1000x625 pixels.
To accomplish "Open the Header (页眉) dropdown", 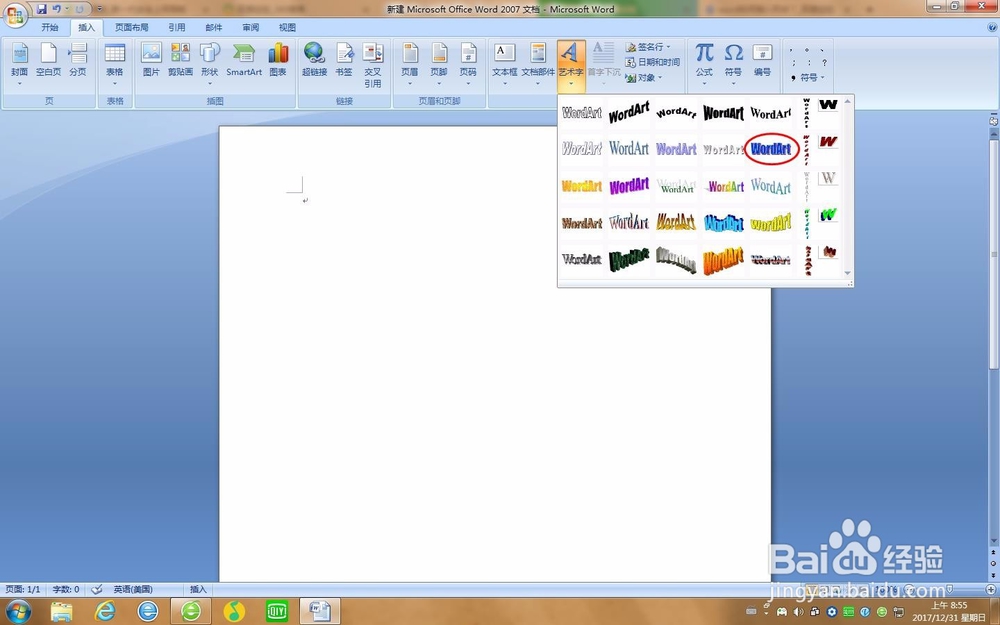I will click(409, 63).
